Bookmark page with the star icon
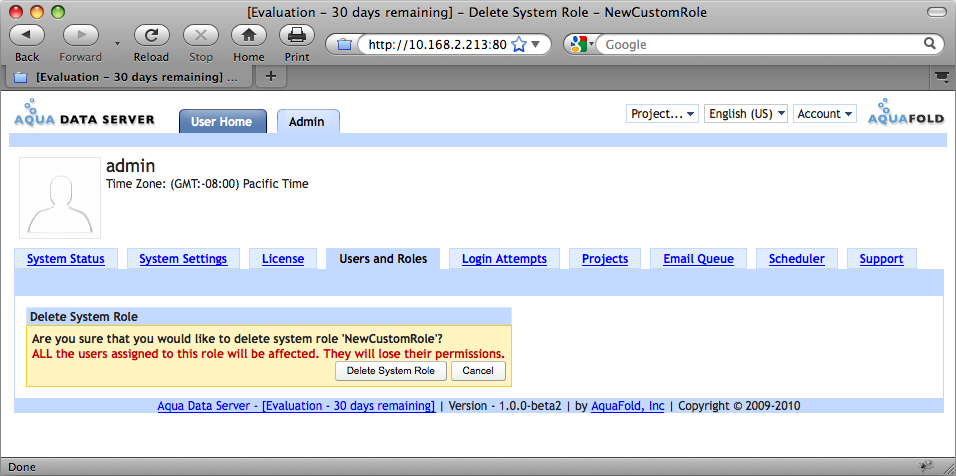The width and height of the screenshot is (956, 476). coord(519,44)
